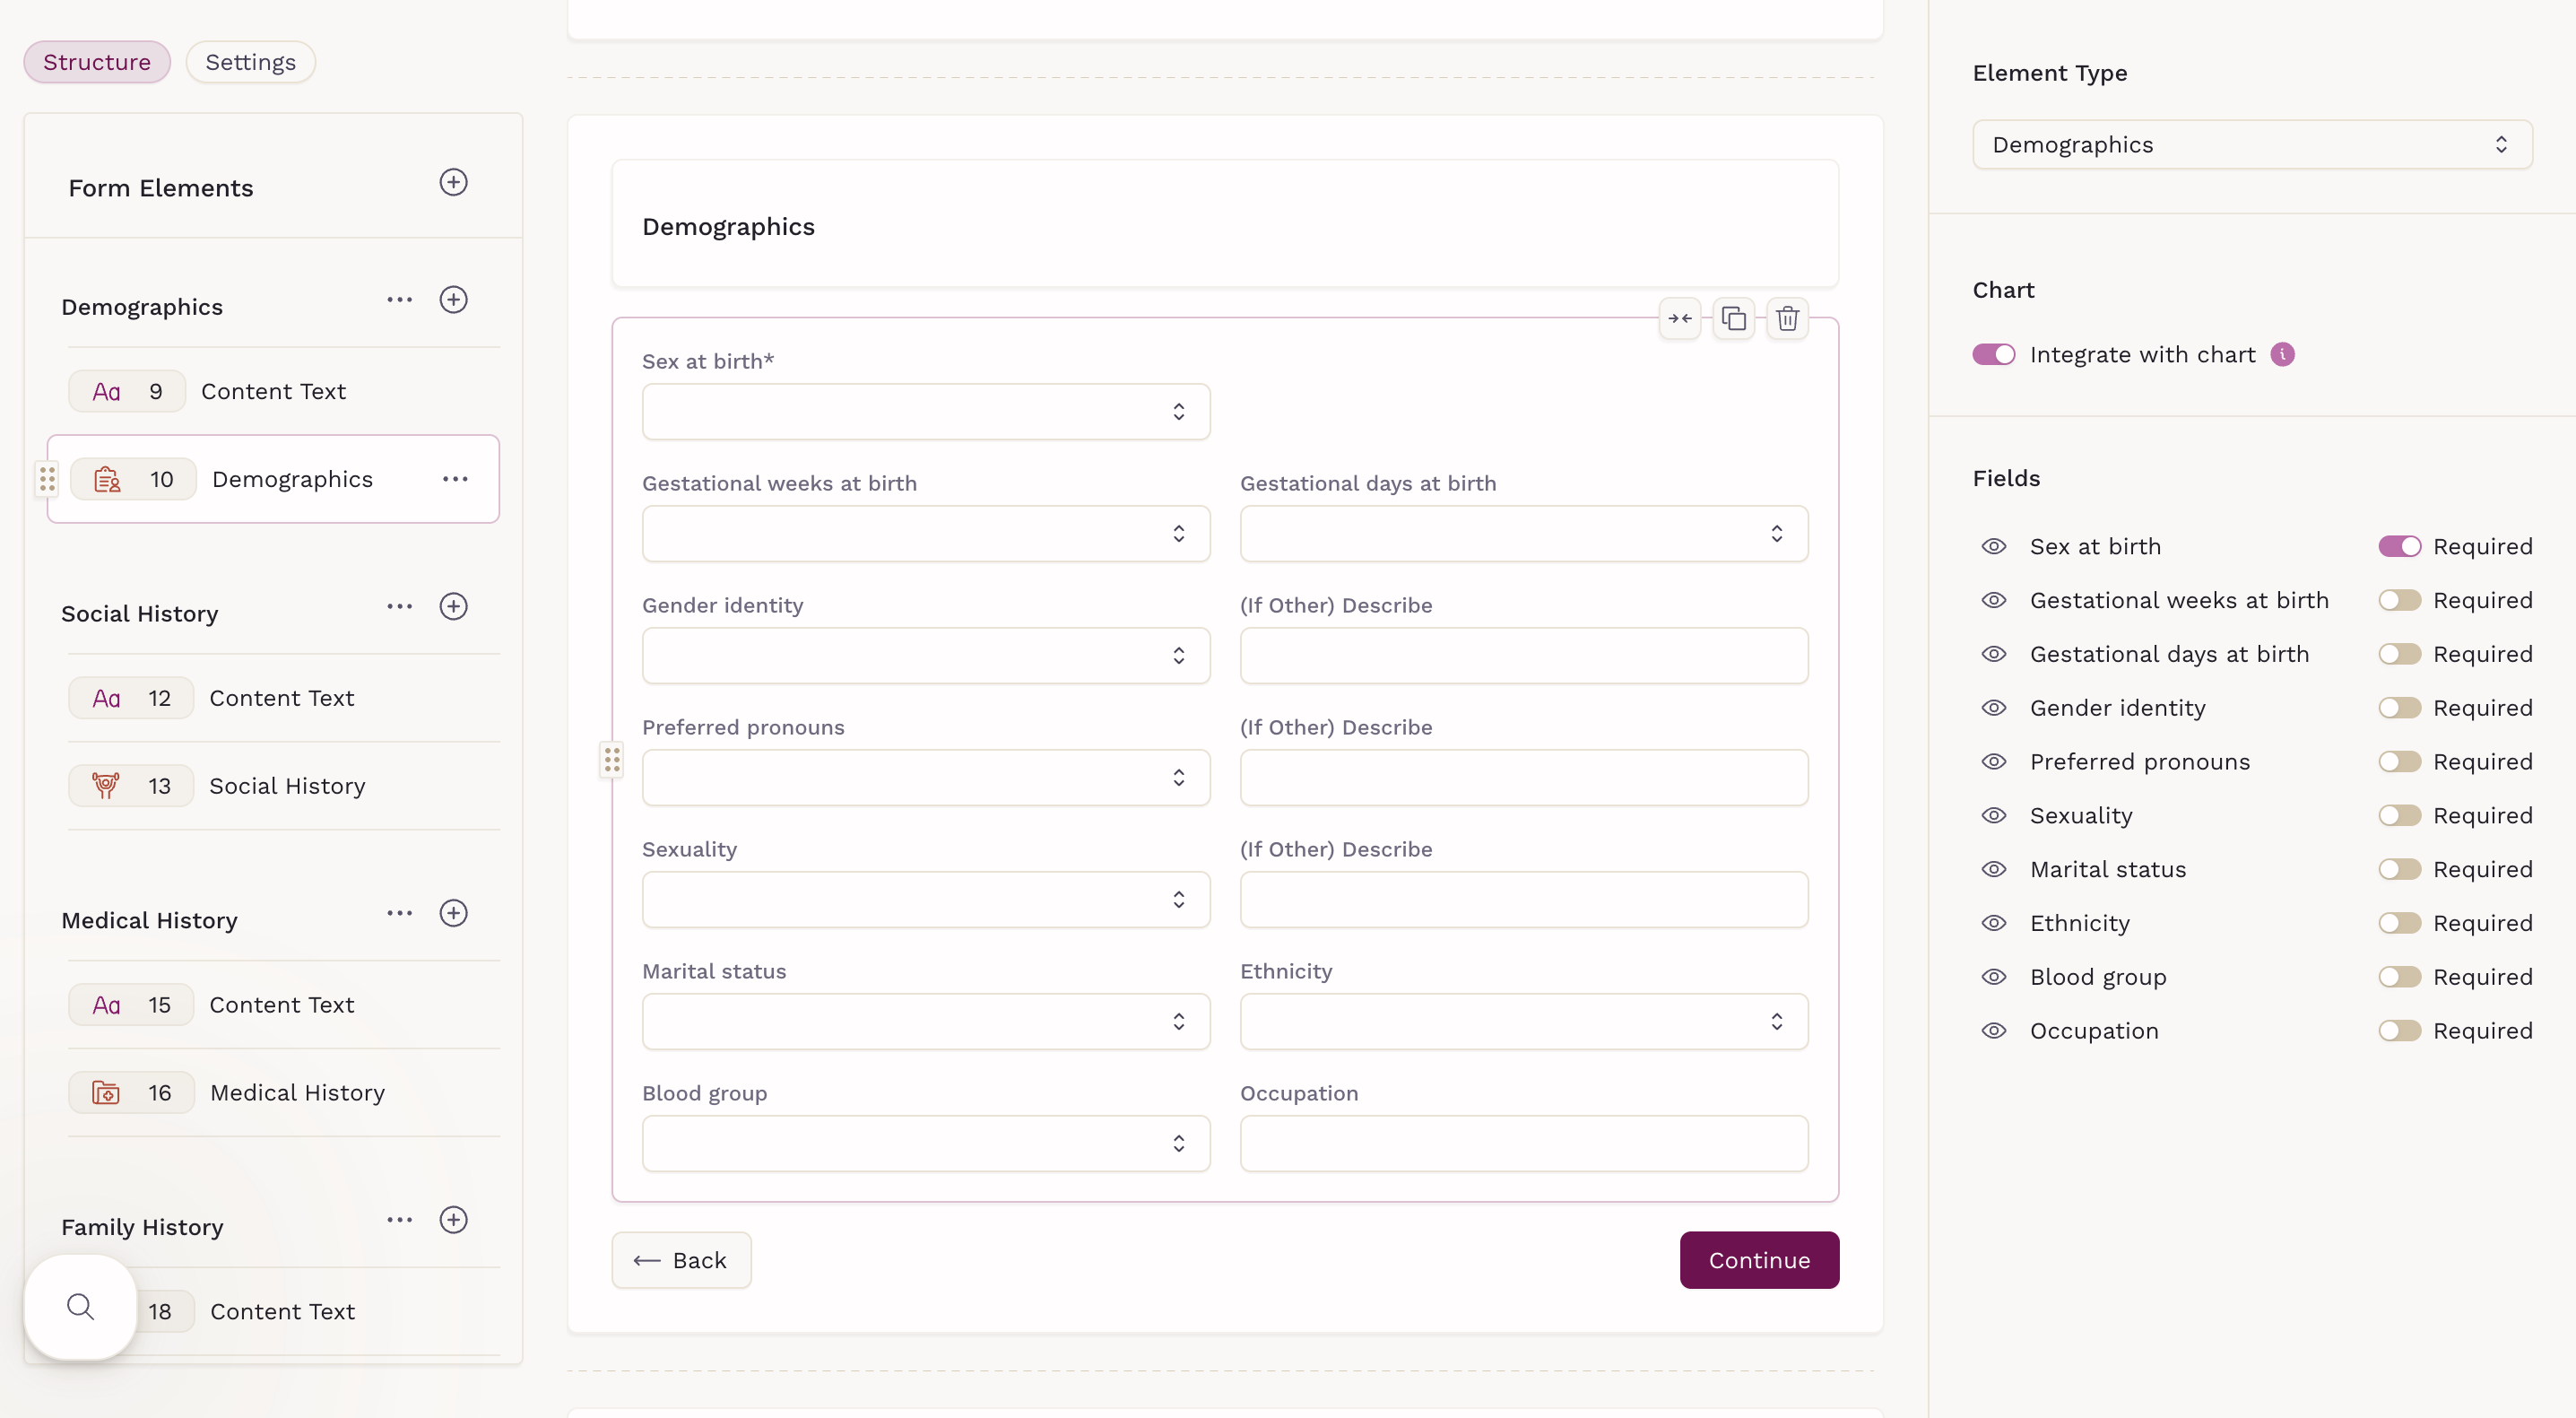Hide the Blood group field via eye icon

(1994, 977)
